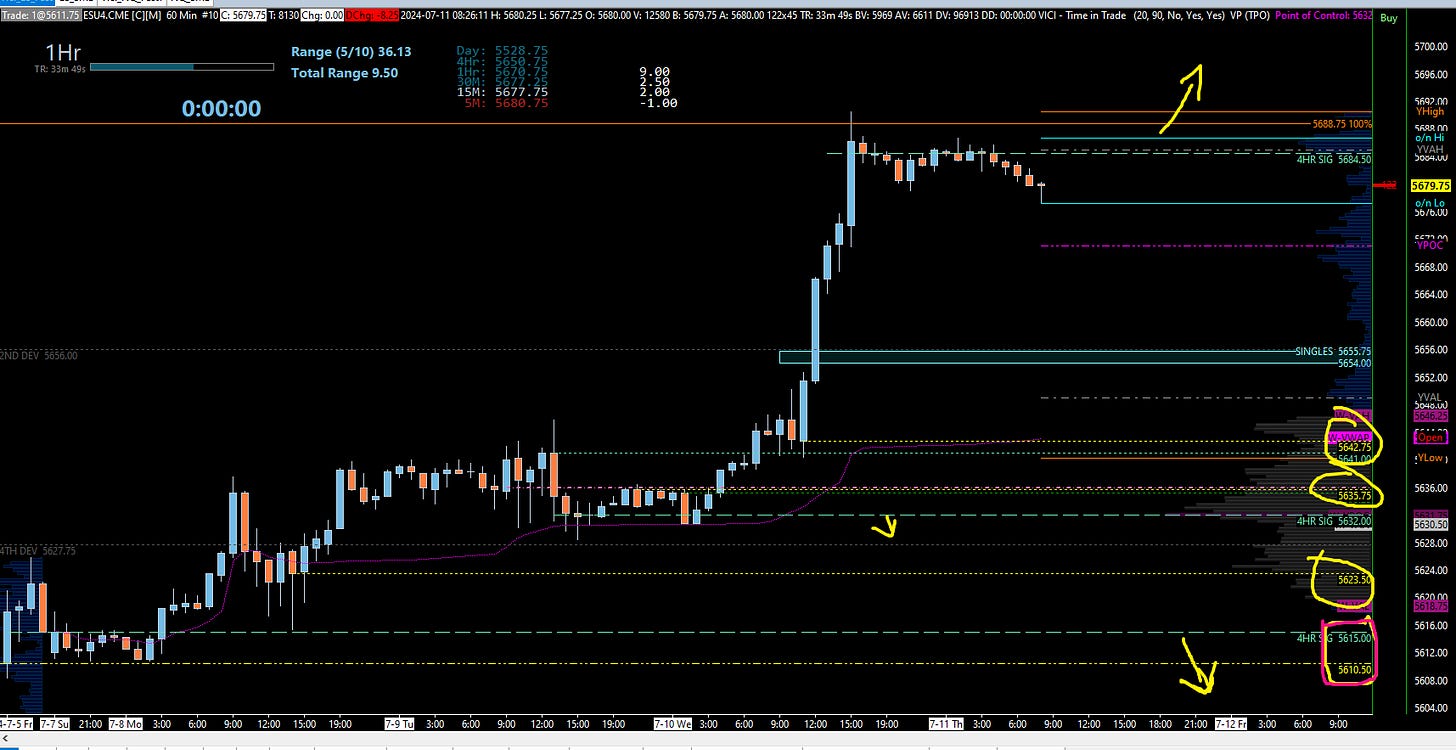Click the magenta 5618.75 price axis tag
This screenshot has height=750, width=1456.
[x=1429, y=607]
